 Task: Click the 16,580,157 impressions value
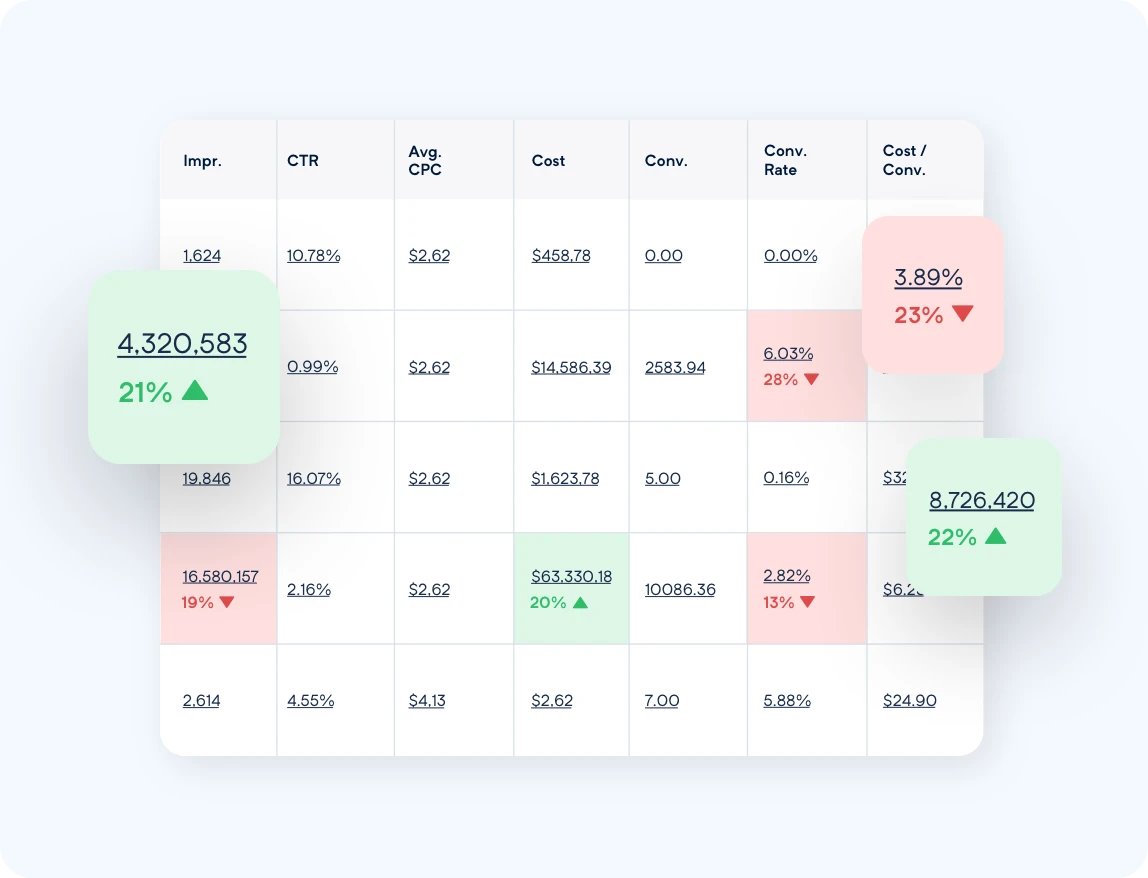(220, 577)
